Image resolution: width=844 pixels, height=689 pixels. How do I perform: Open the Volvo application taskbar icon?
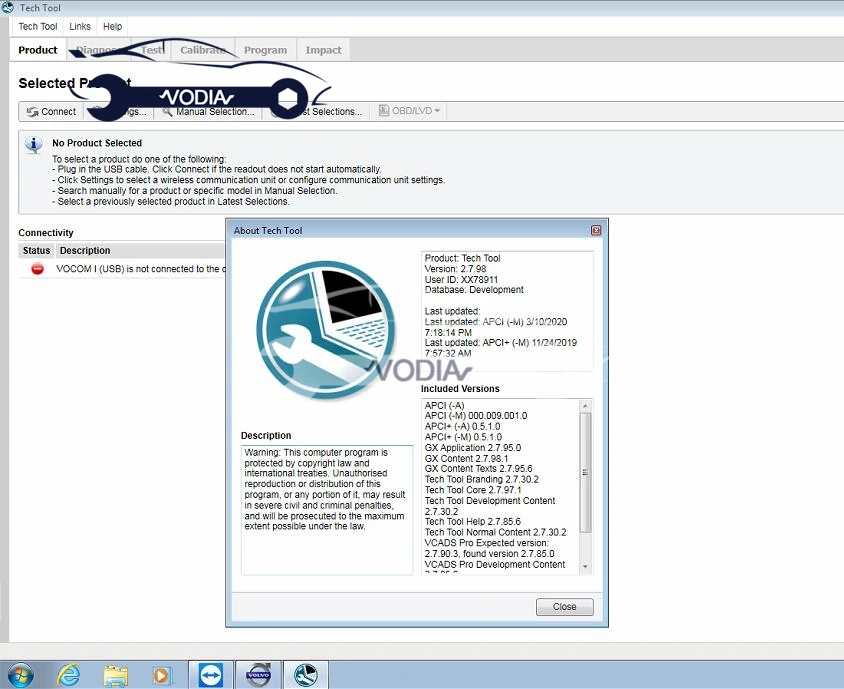[258, 675]
